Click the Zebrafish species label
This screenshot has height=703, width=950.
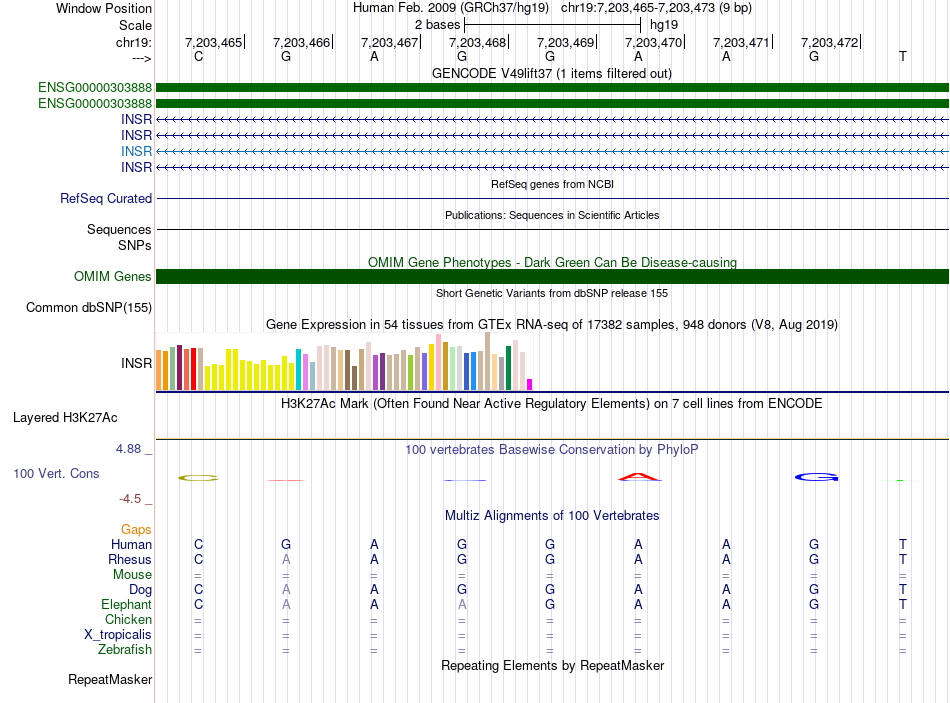125,649
